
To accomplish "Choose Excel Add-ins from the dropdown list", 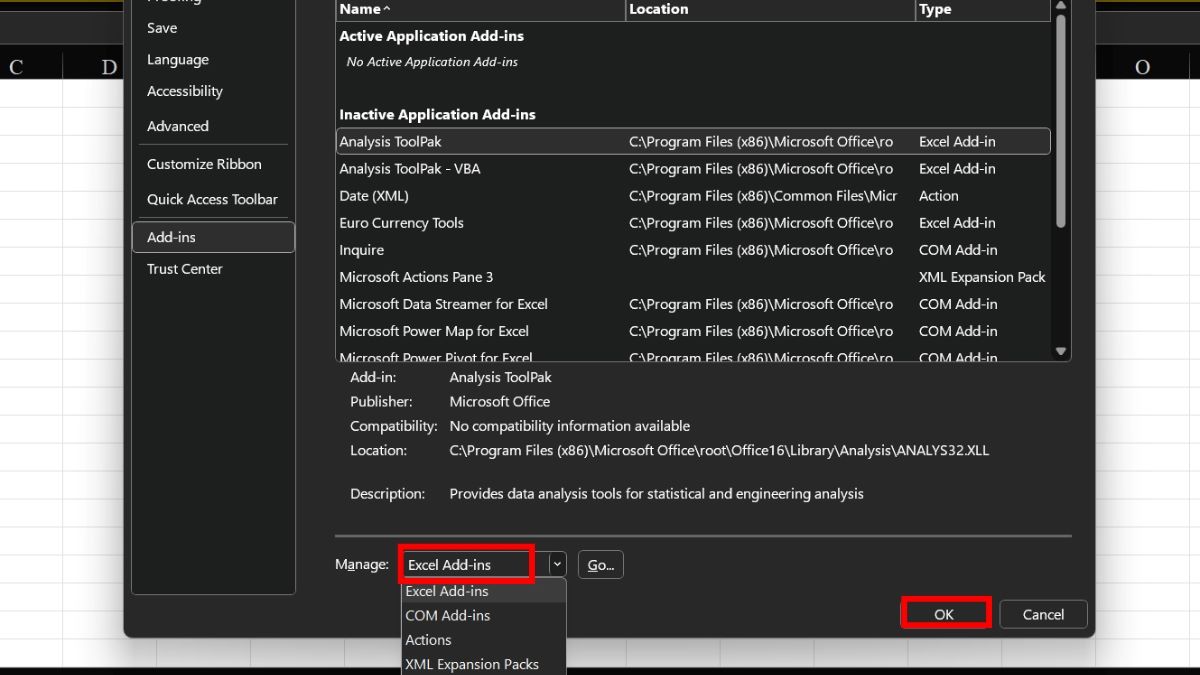I will coord(484,591).
